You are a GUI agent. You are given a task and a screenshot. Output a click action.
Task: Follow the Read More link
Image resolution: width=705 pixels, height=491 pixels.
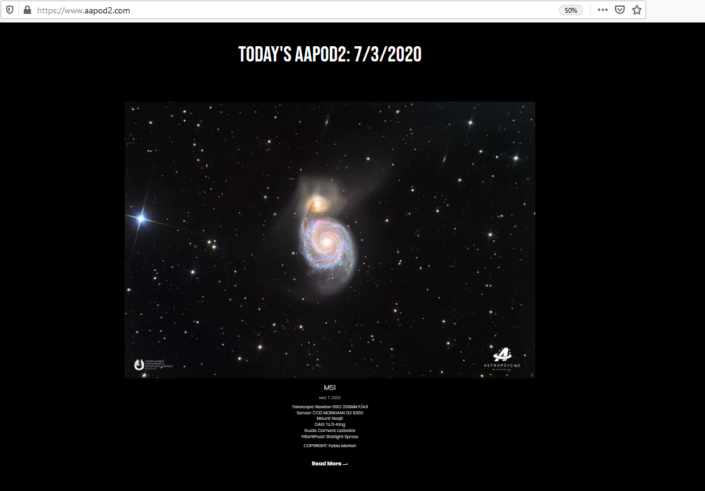[x=330, y=464]
